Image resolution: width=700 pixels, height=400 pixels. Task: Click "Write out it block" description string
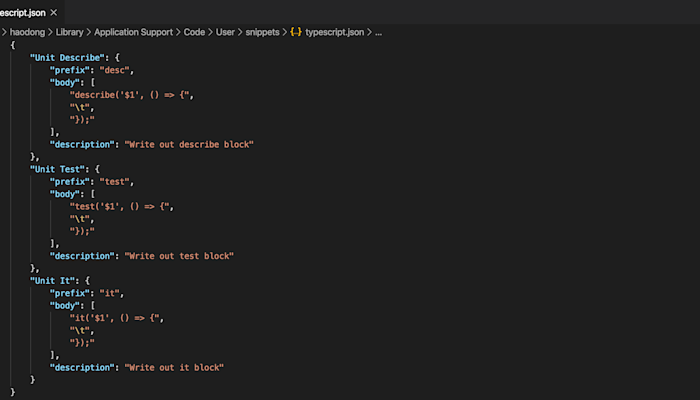(174, 367)
